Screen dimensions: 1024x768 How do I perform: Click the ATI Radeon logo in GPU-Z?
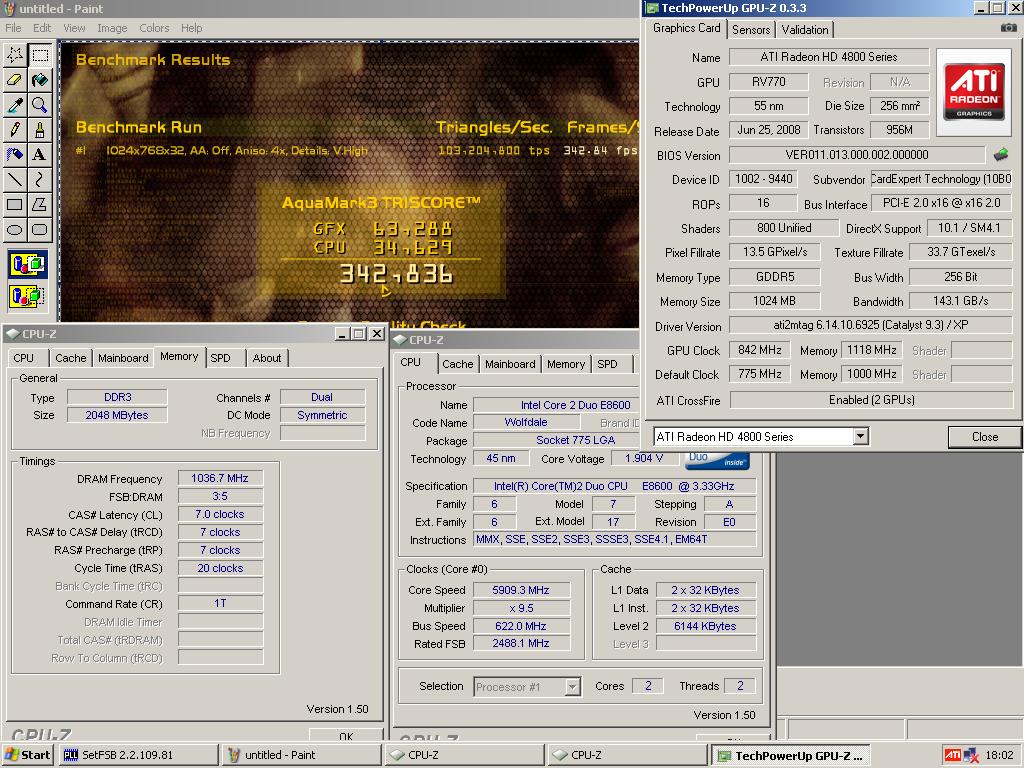[974, 91]
